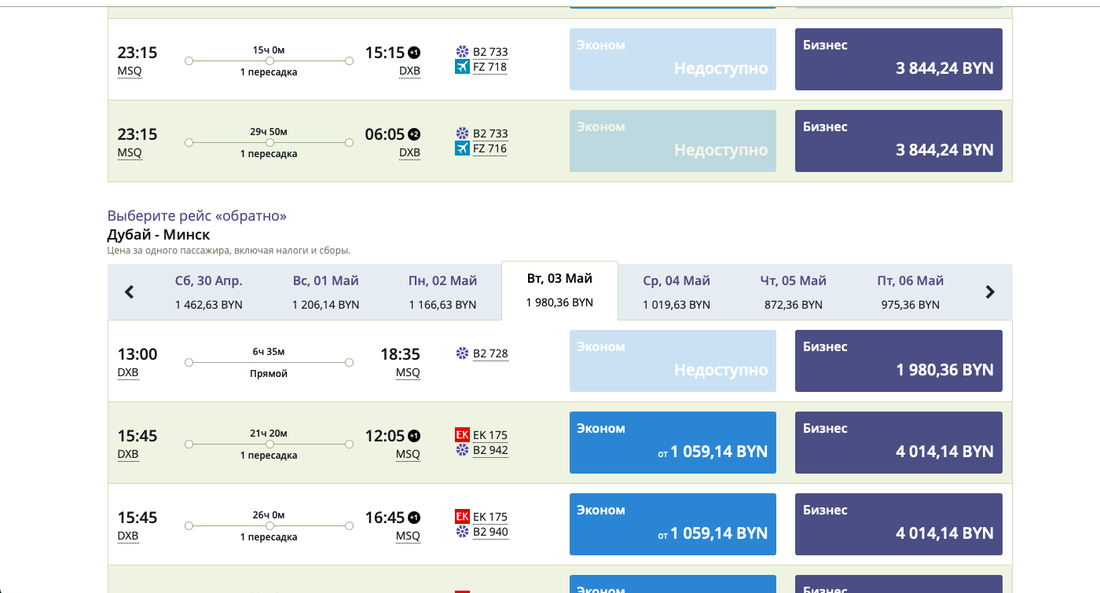This screenshot has height=593, width=1100.
Task: Select the Сб, 30 Апр. date tab
Action: tap(209, 292)
